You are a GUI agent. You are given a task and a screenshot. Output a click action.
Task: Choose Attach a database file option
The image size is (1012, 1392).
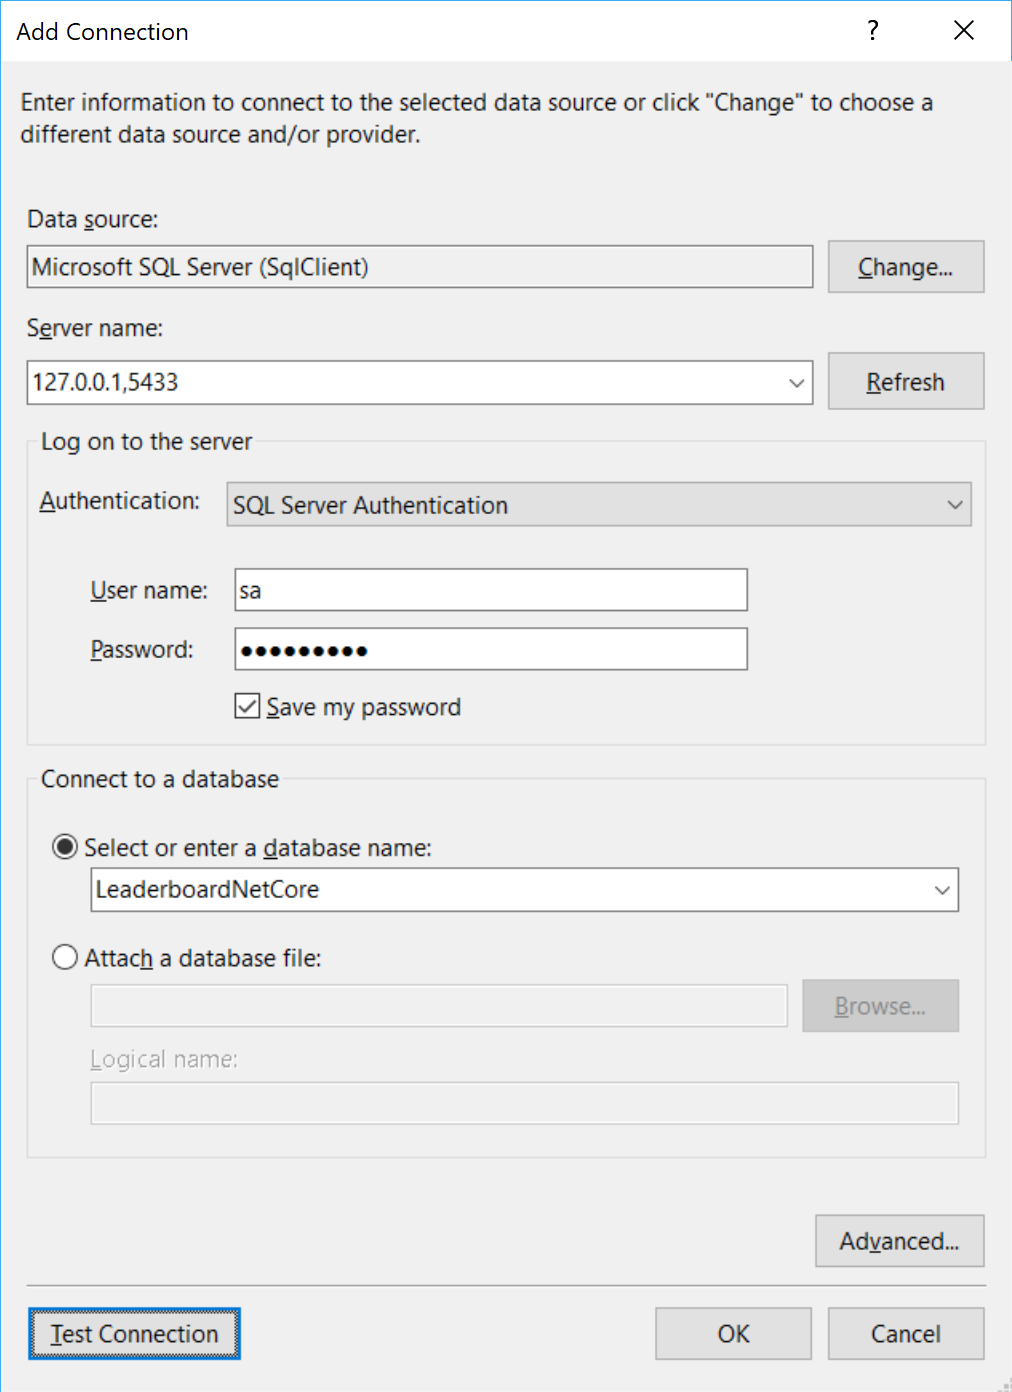point(65,958)
